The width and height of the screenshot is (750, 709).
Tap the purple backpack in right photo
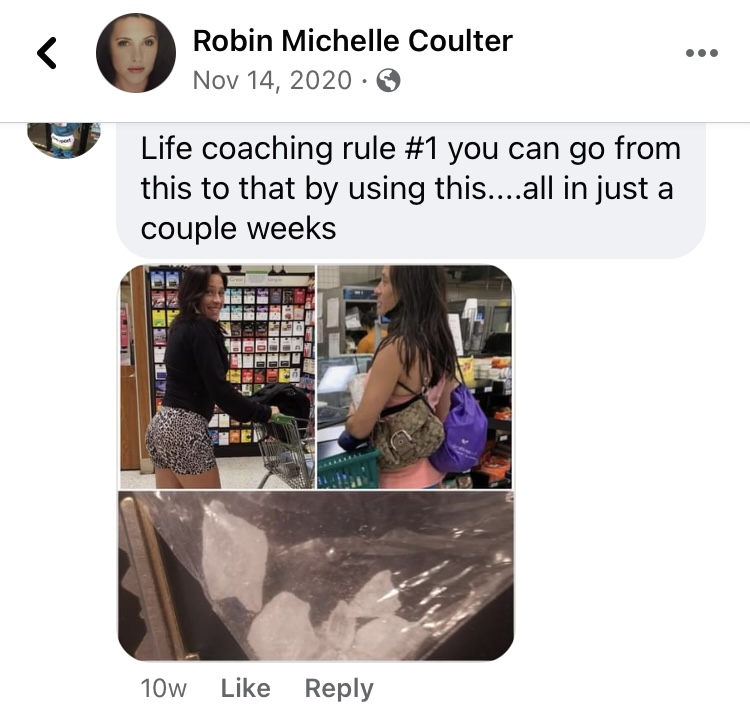point(458,430)
